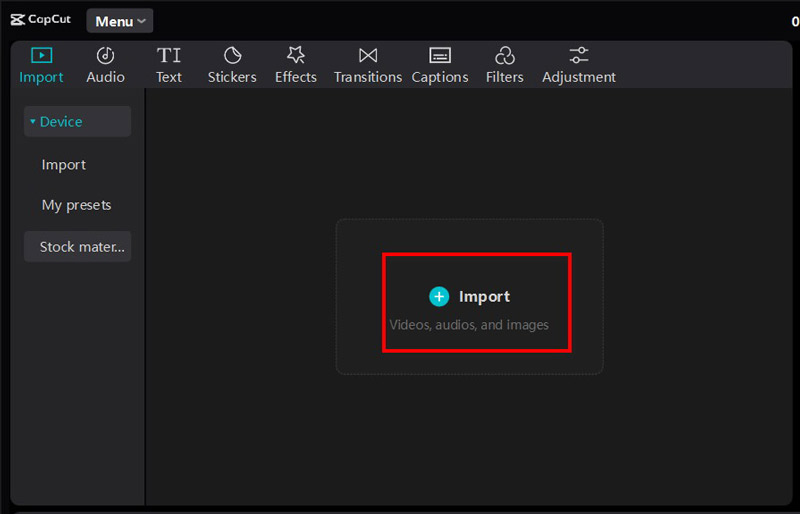Viewport: 800px width, 514px height.
Task: Open the Menu dropdown
Action: click(x=120, y=21)
